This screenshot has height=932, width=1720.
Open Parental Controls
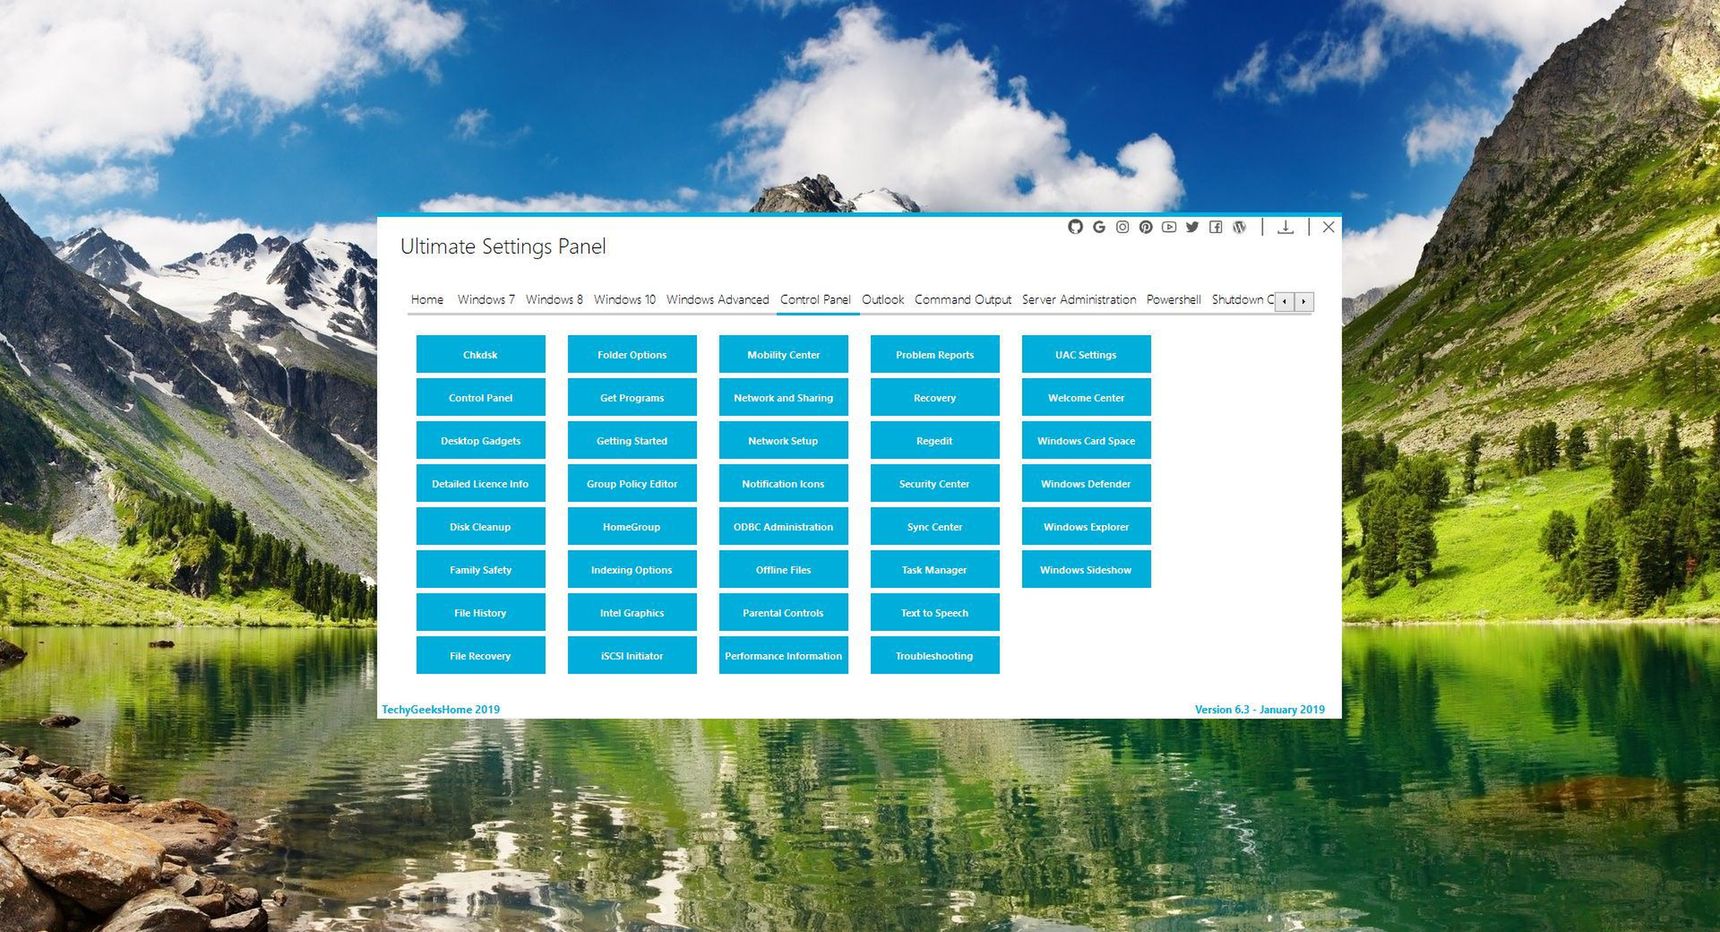(784, 612)
